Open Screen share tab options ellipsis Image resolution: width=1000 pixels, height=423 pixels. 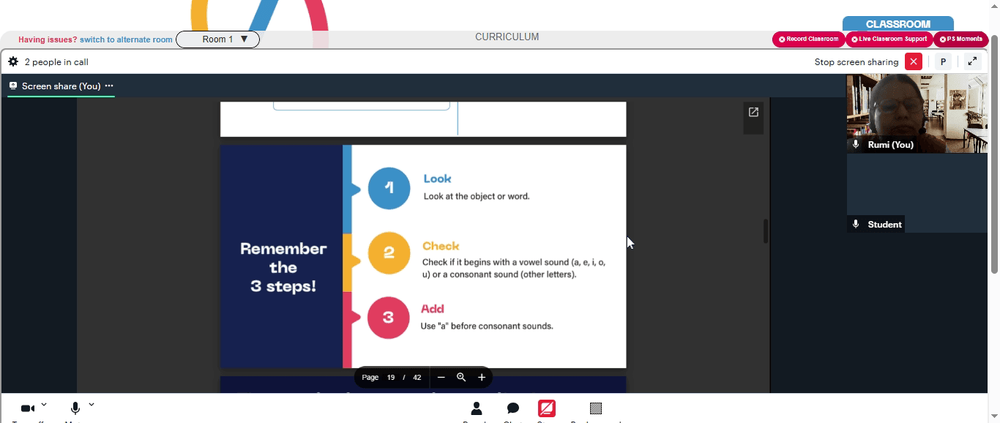pyautogui.click(x=109, y=85)
